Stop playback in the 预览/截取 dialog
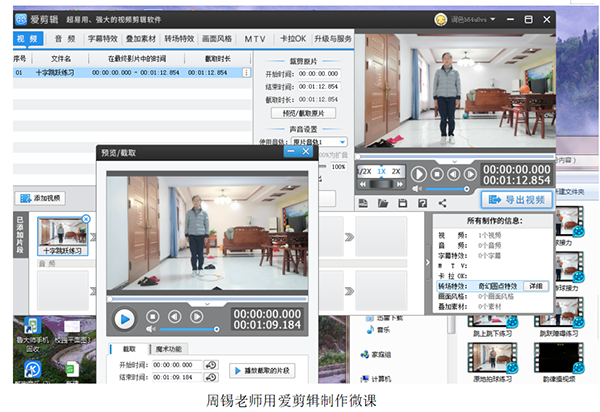Screen dimensions: 600x412 [x=153, y=317]
